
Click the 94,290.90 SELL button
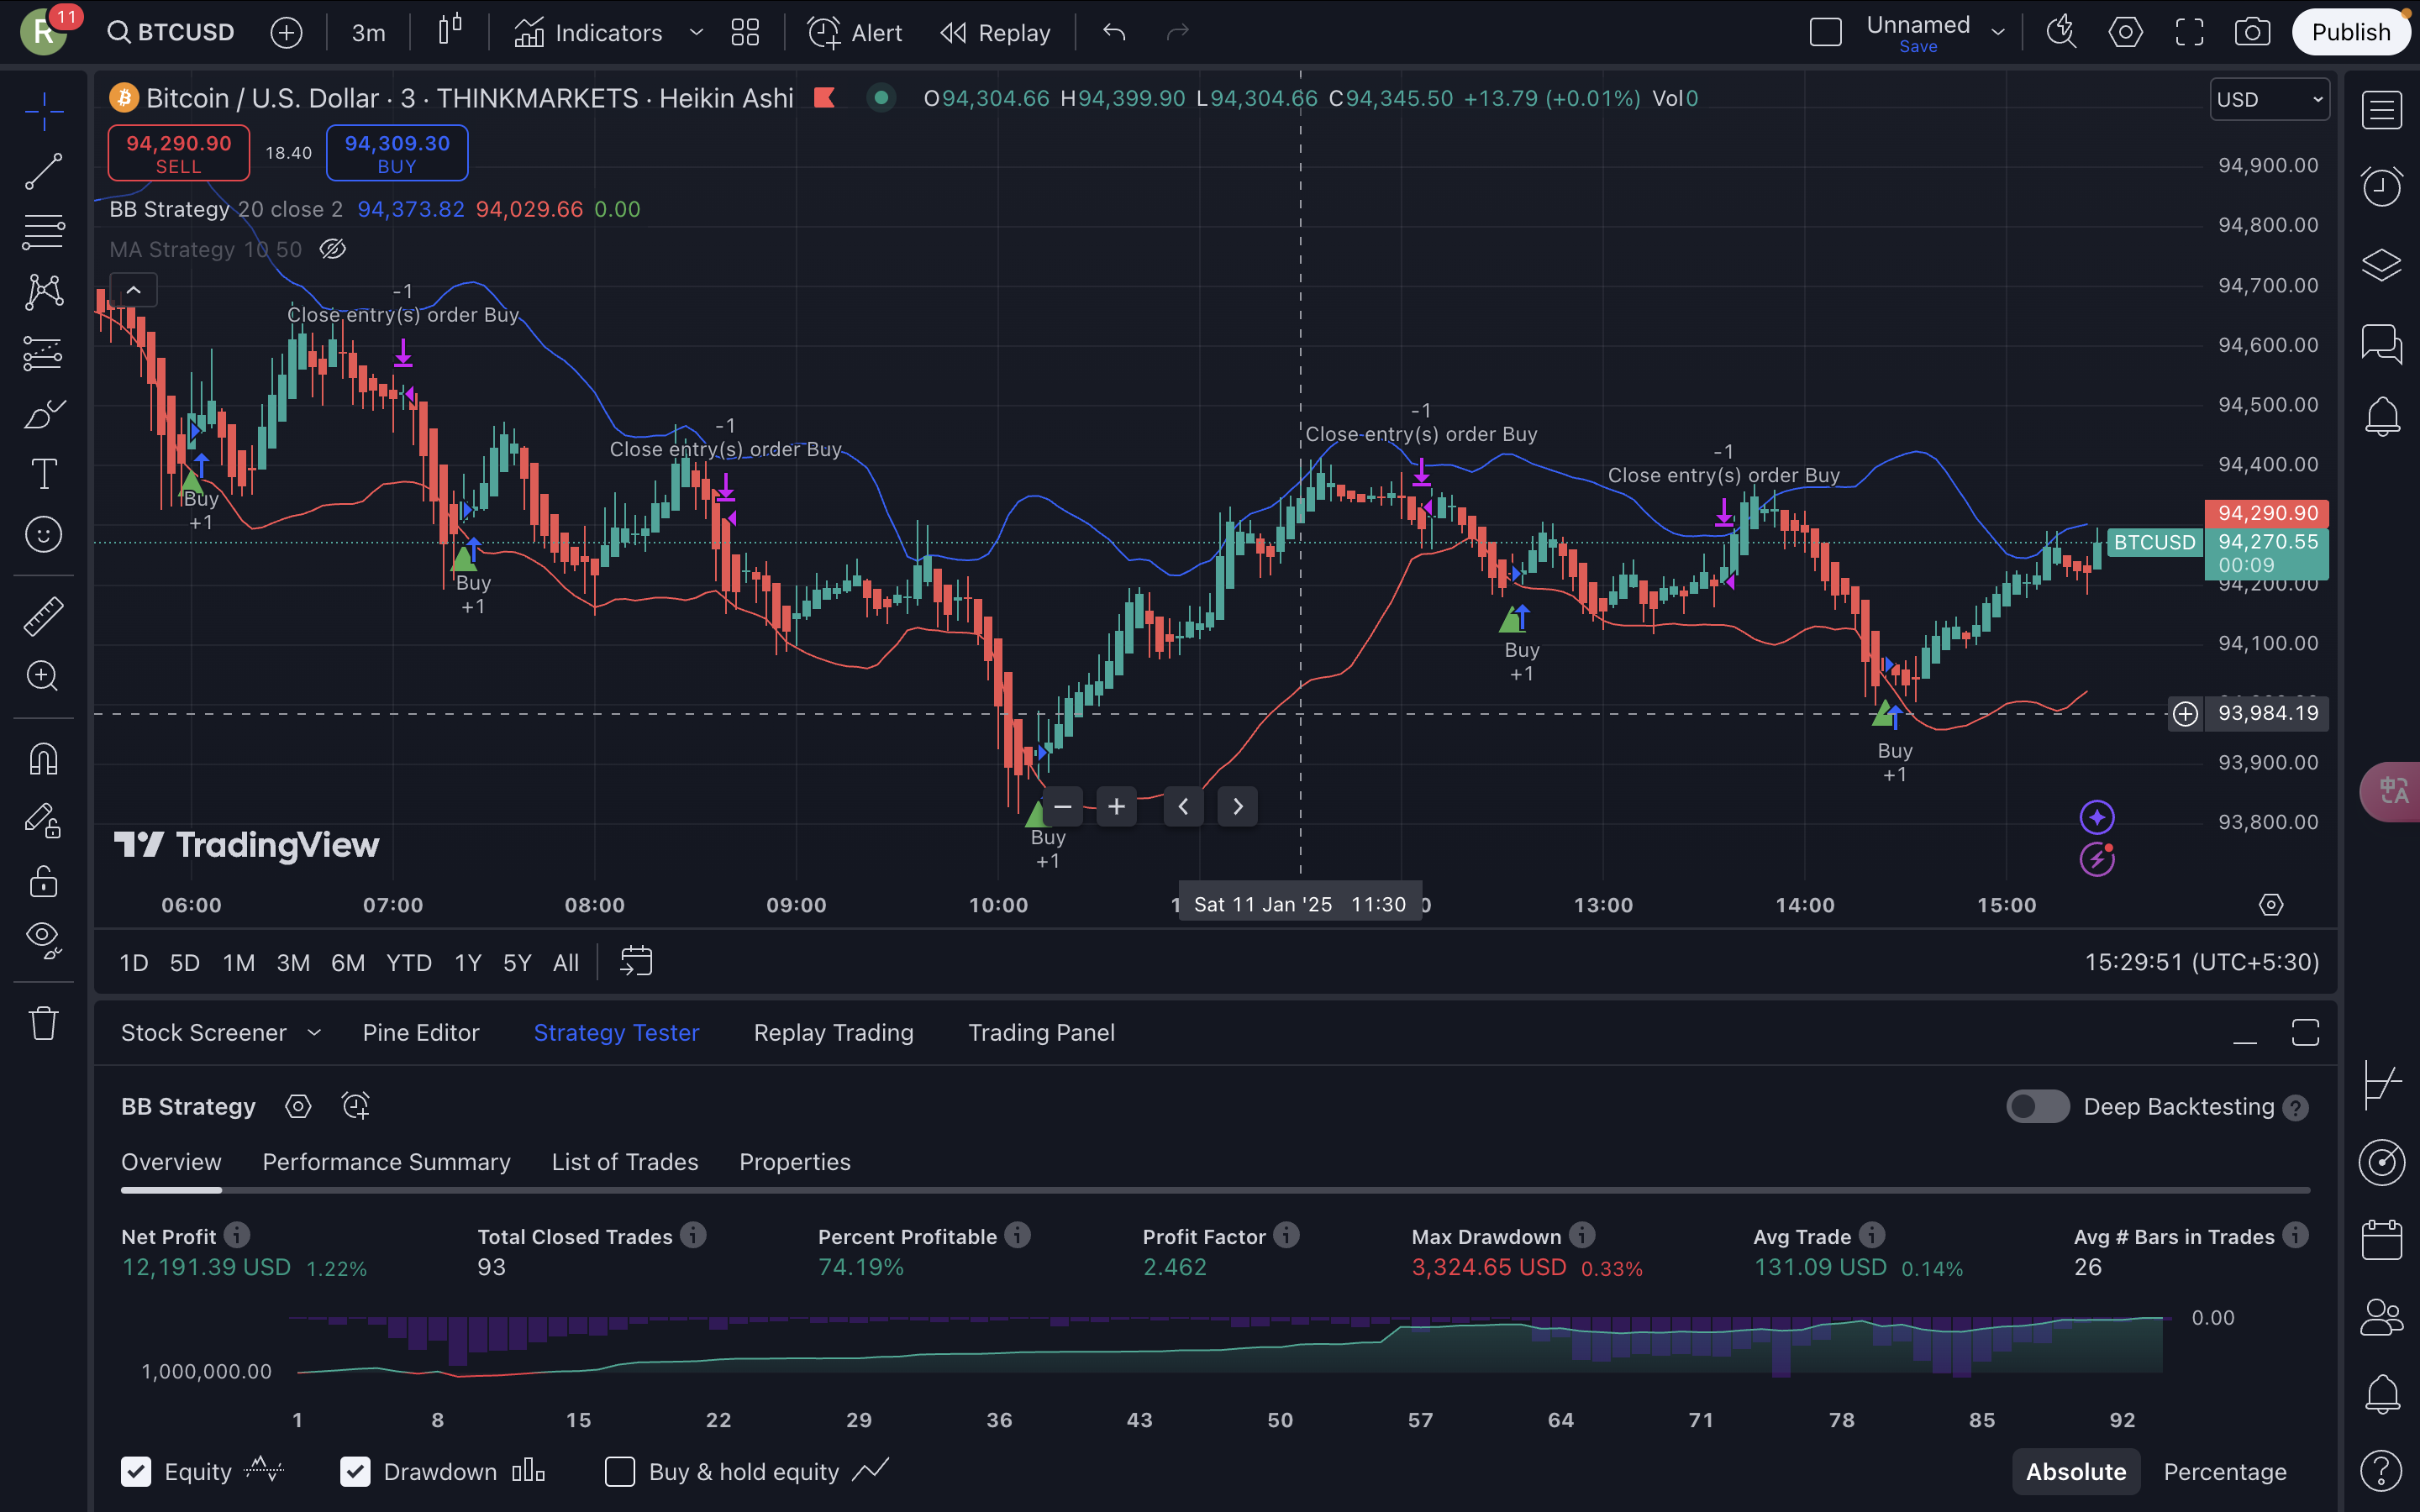click(x=178, y=153)
